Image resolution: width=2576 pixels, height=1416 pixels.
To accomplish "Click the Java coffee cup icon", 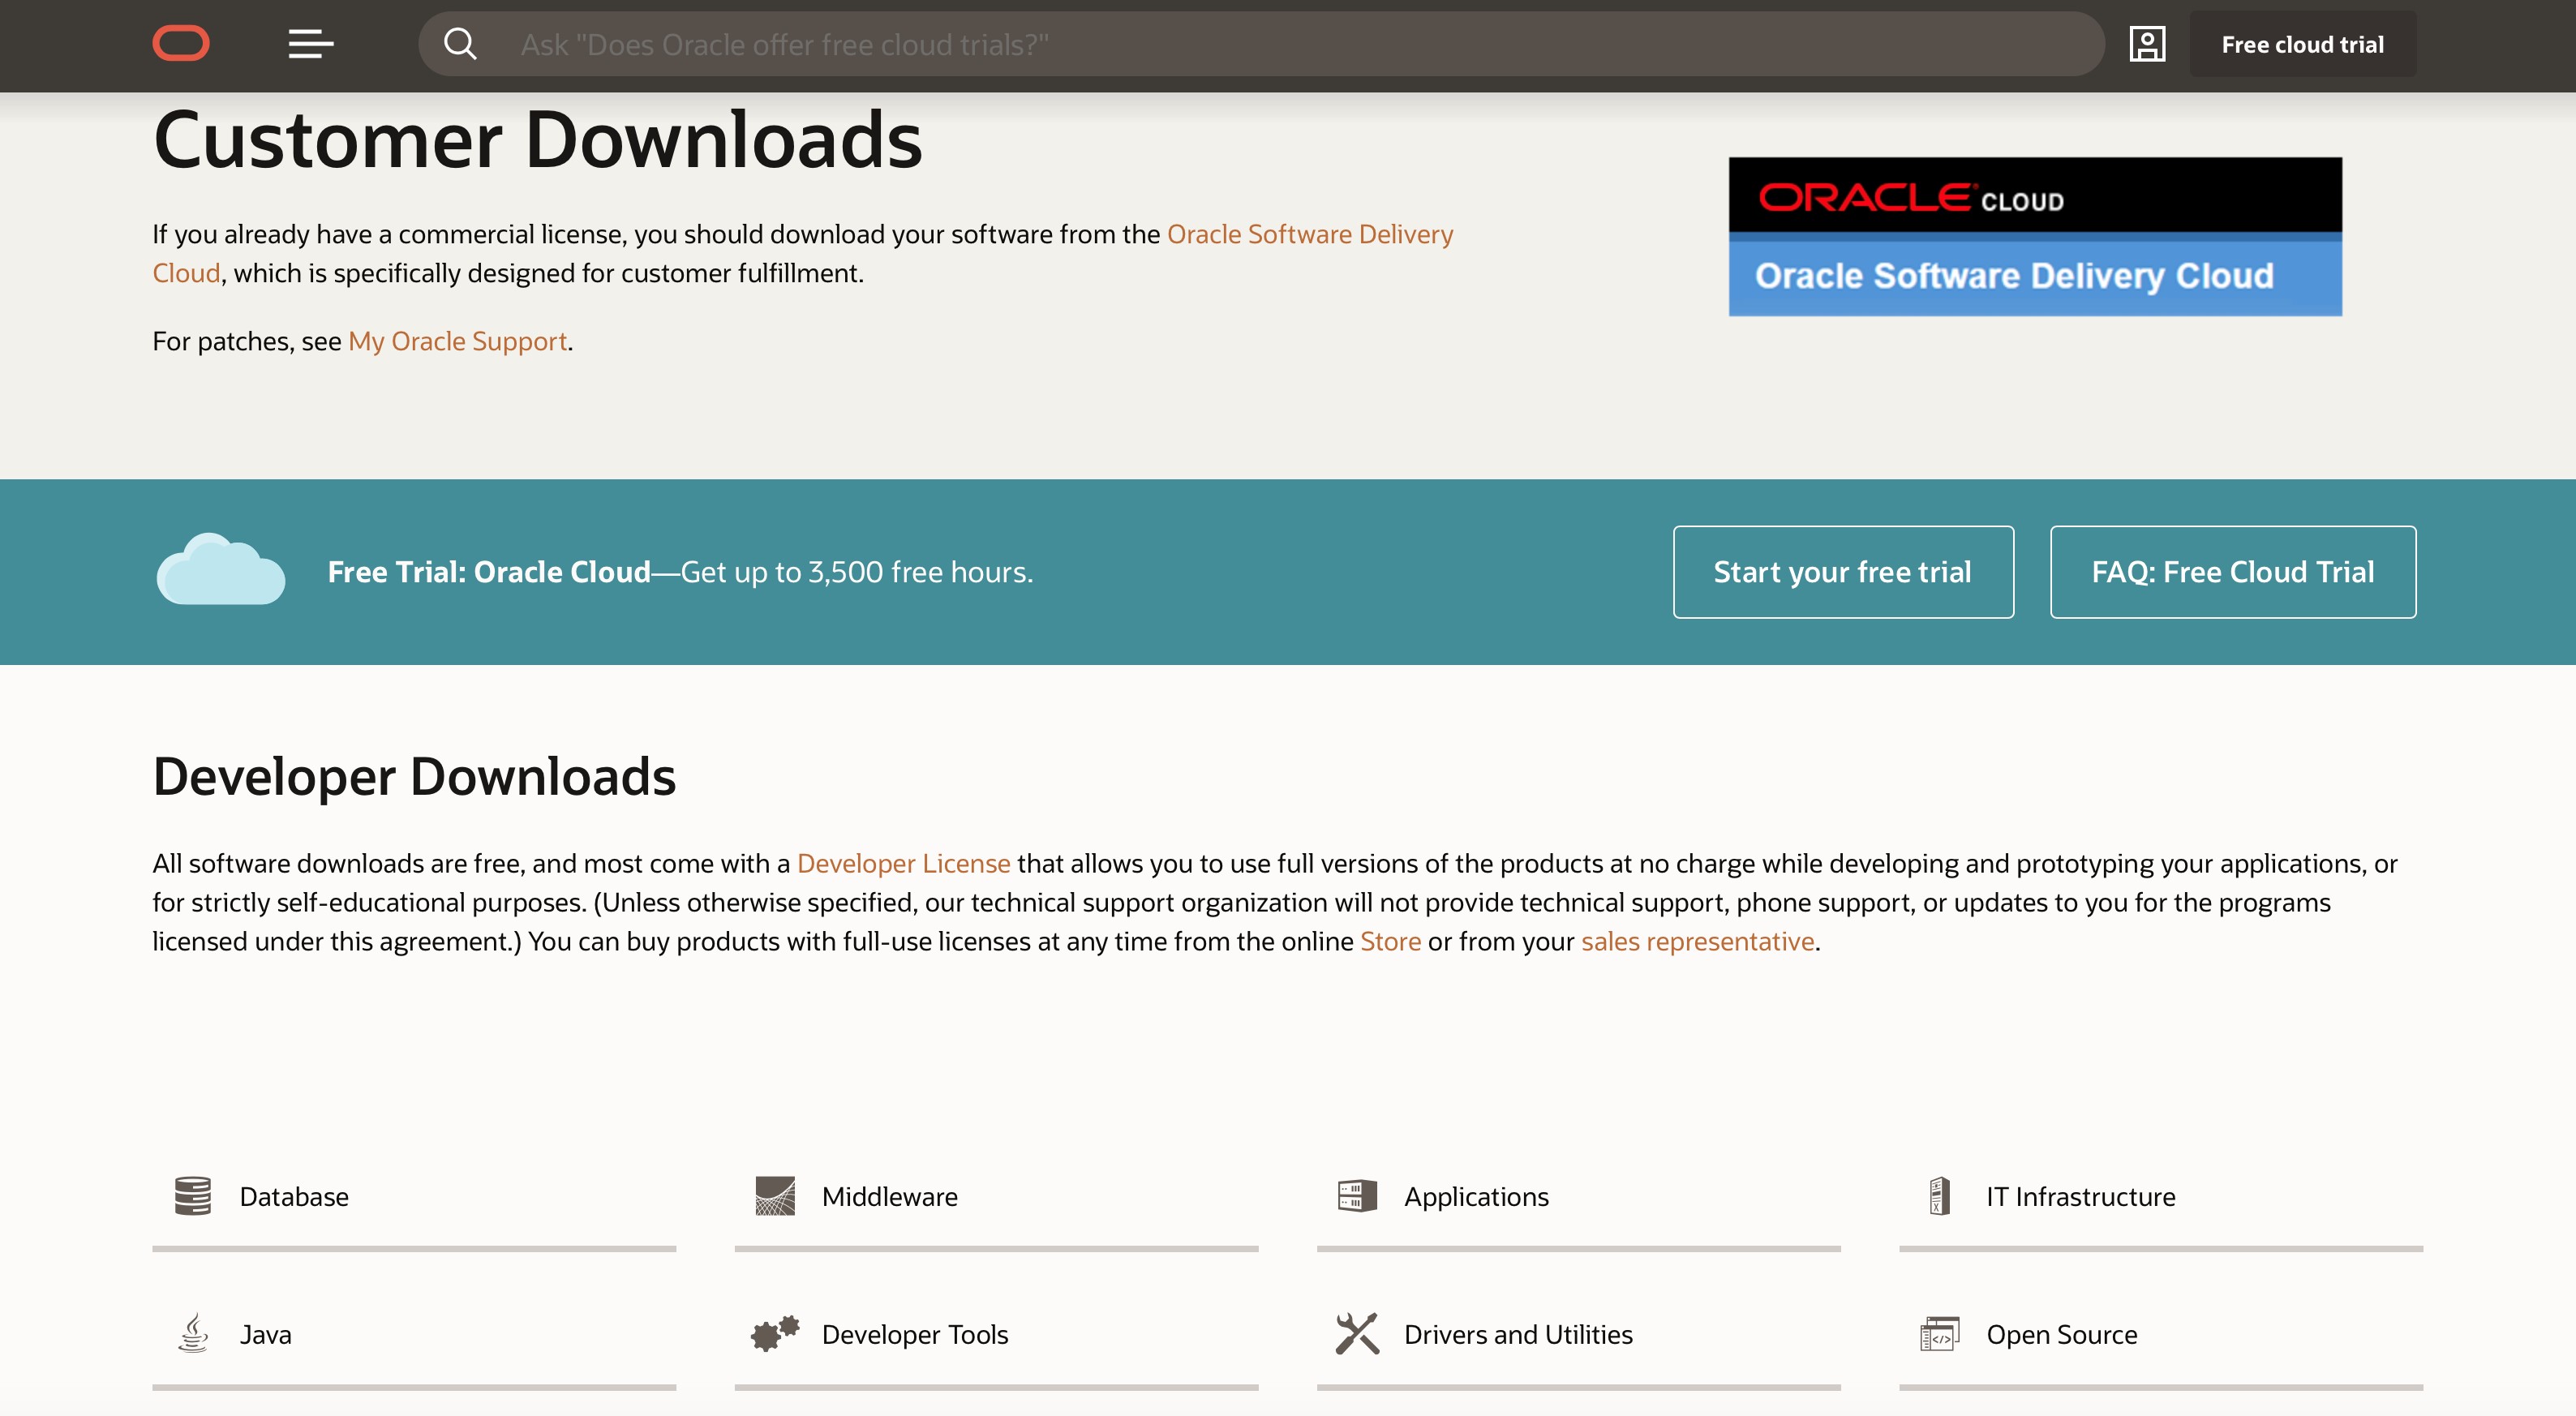I will (x=193, y=1334).
